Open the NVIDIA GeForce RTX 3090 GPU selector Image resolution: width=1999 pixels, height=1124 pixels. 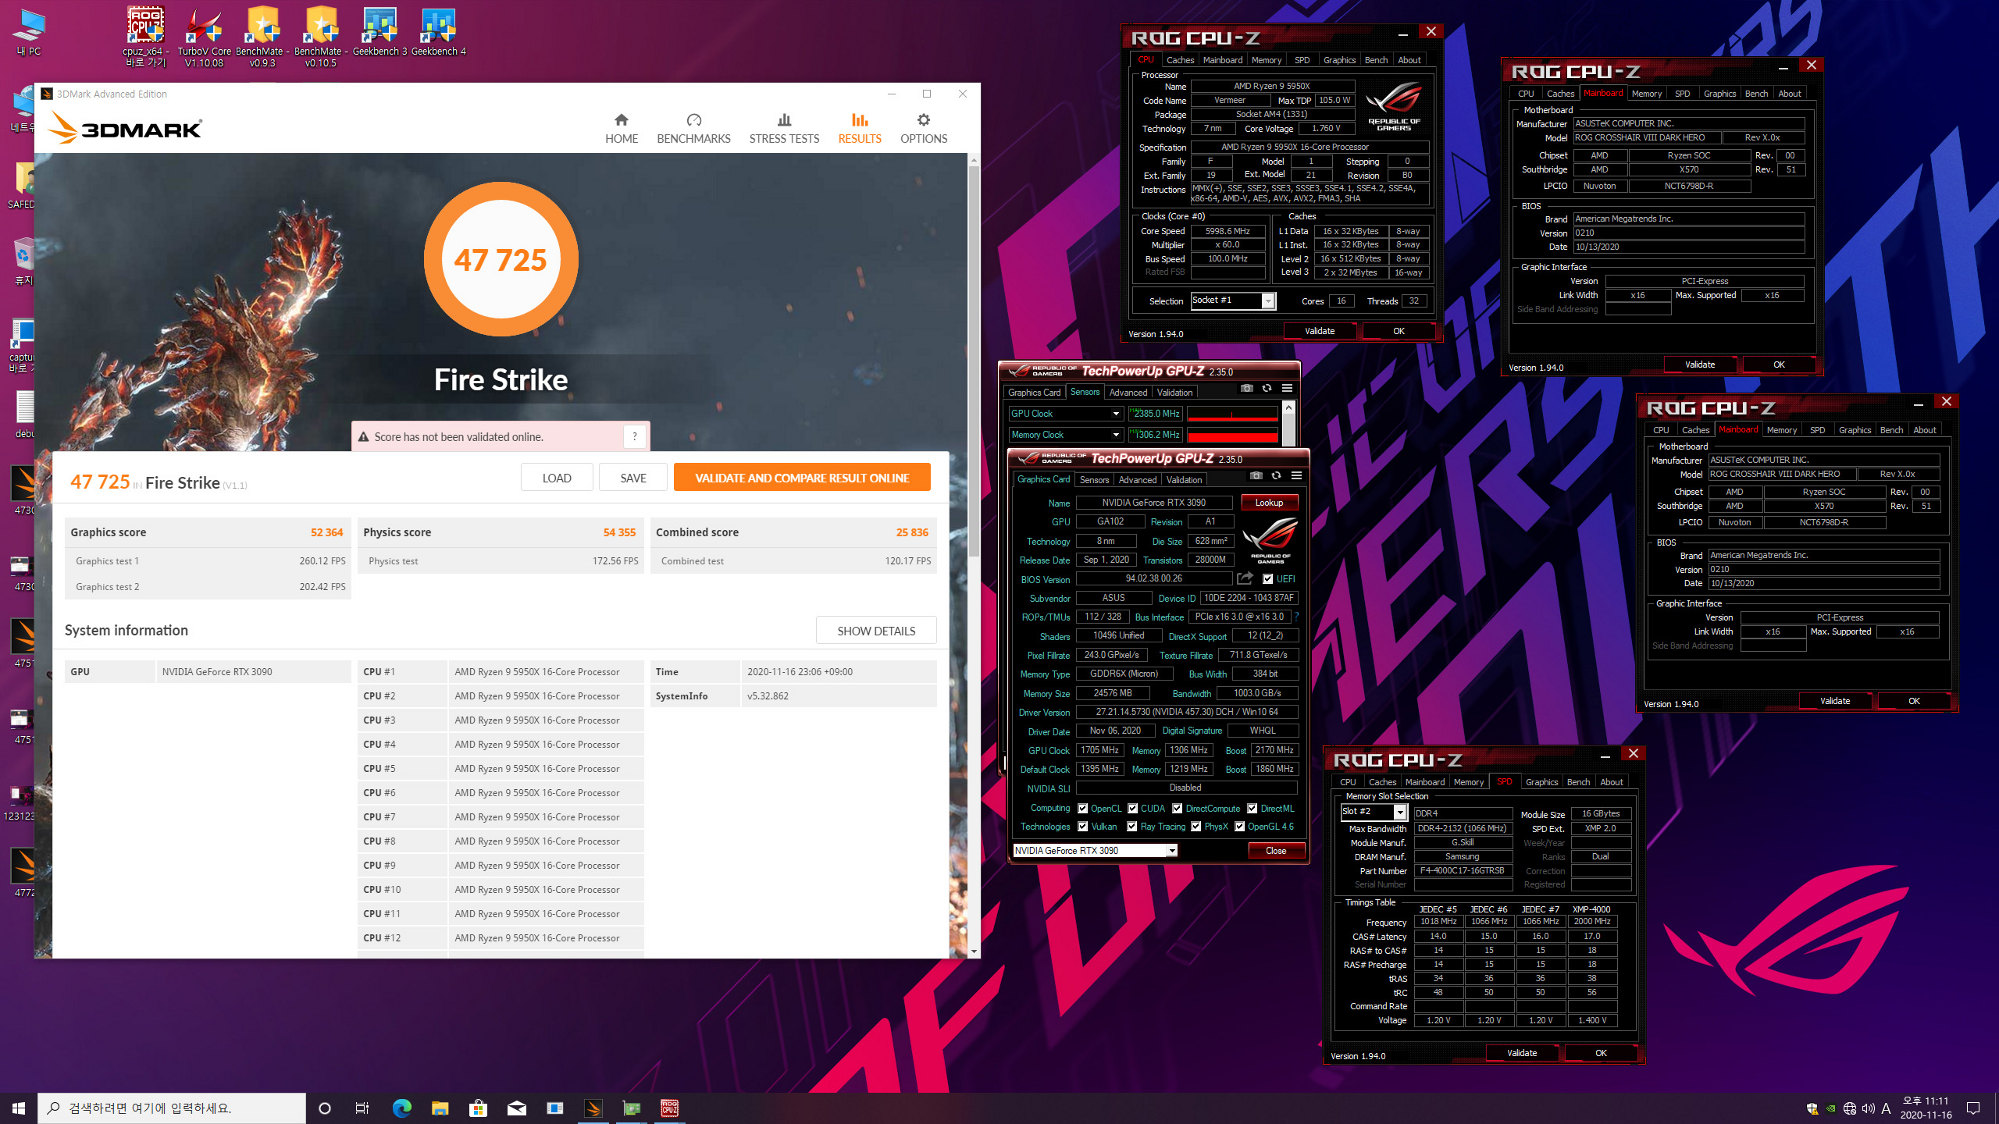1095,850
